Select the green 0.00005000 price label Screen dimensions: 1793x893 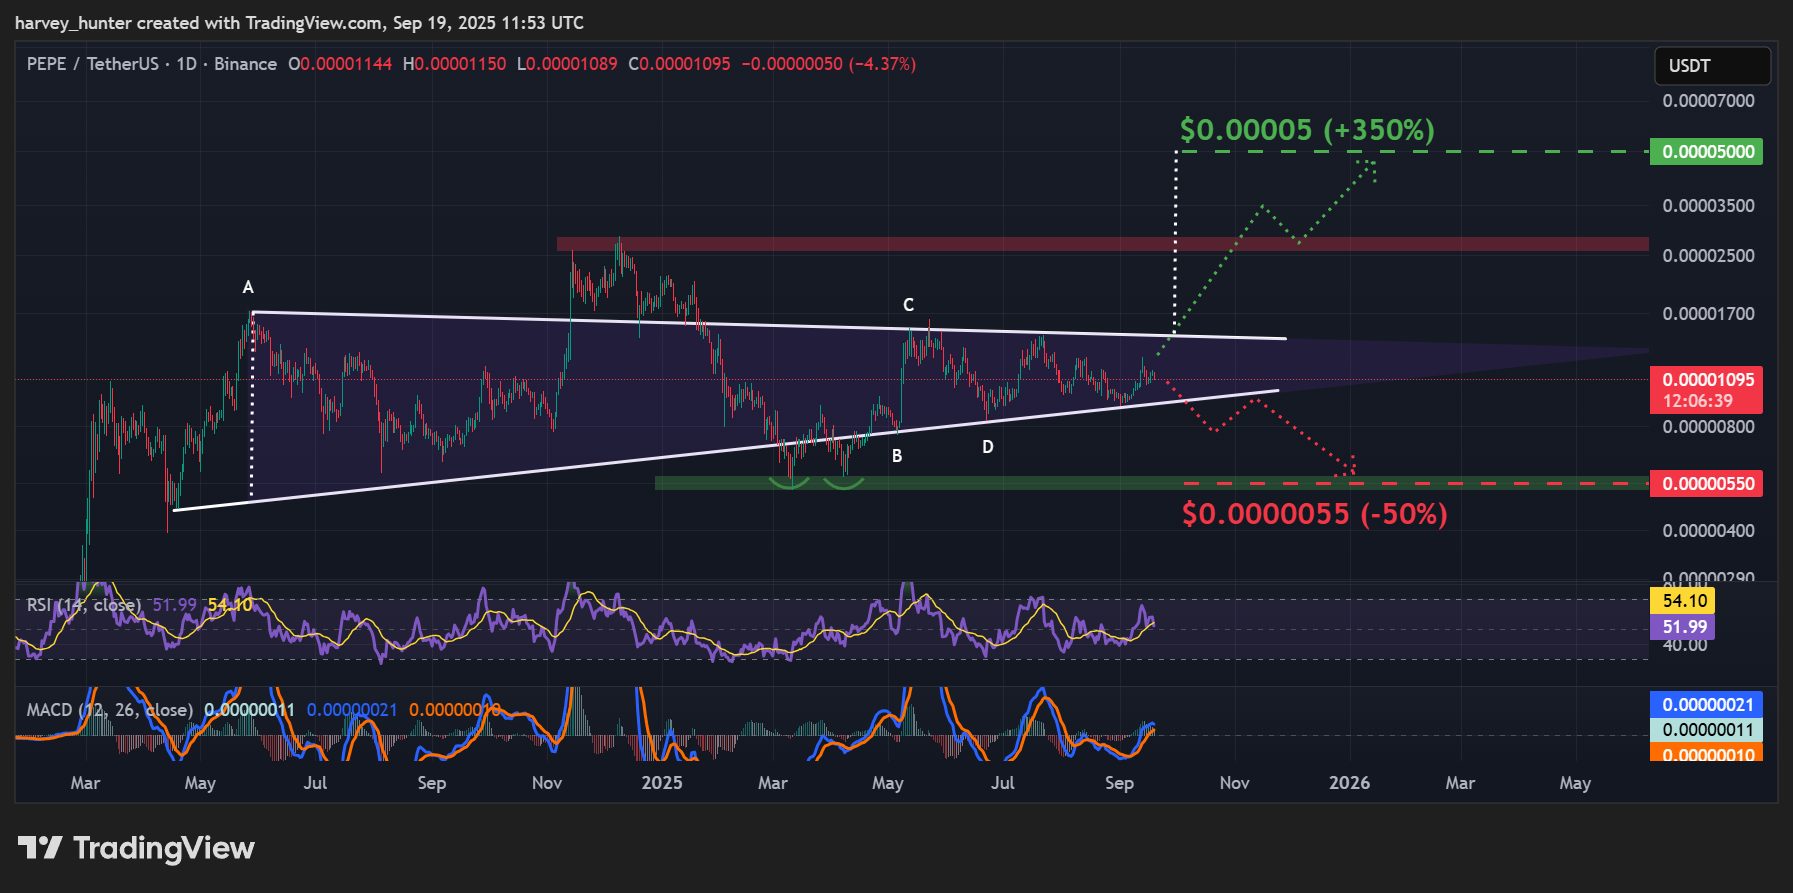pos(1706,152)
